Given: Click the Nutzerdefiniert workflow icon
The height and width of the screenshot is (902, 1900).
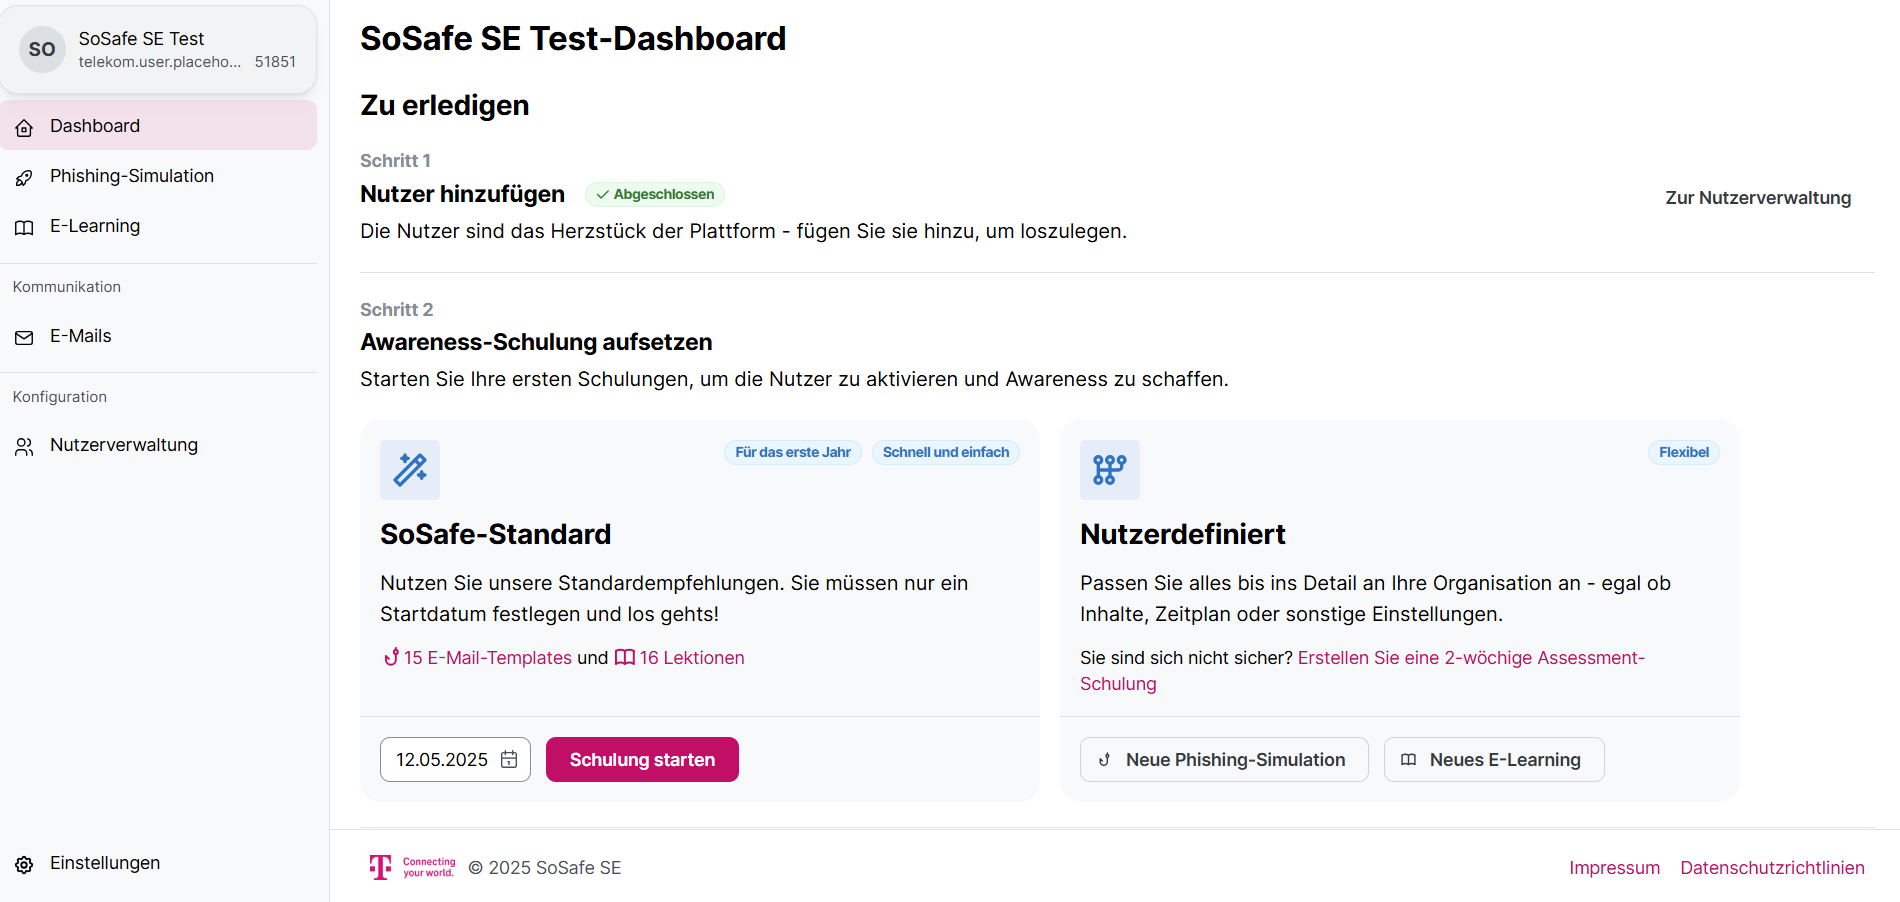Looking at the screenshot, I should click(1109, 469).
